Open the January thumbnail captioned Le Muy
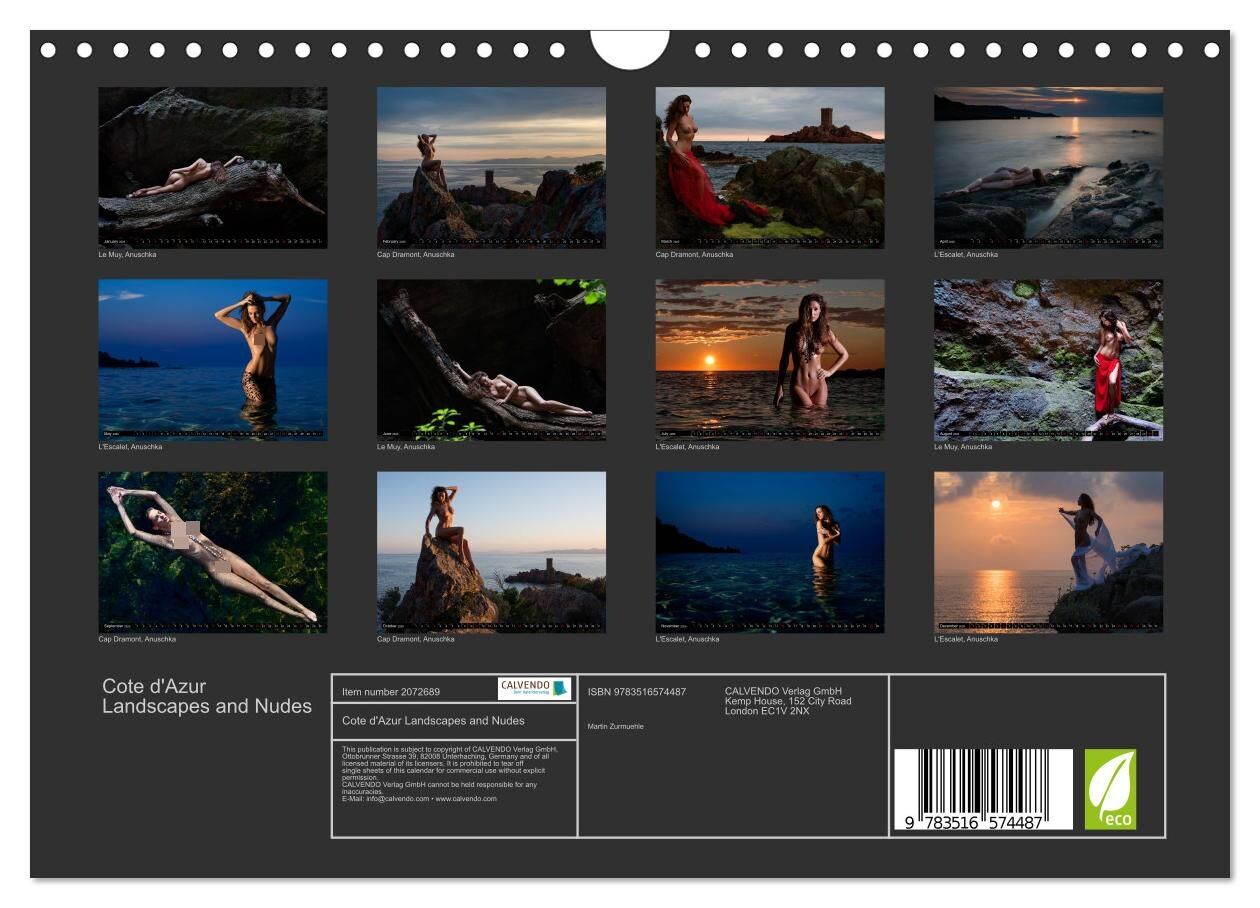Screen dimensions: 1260x908 212,167
